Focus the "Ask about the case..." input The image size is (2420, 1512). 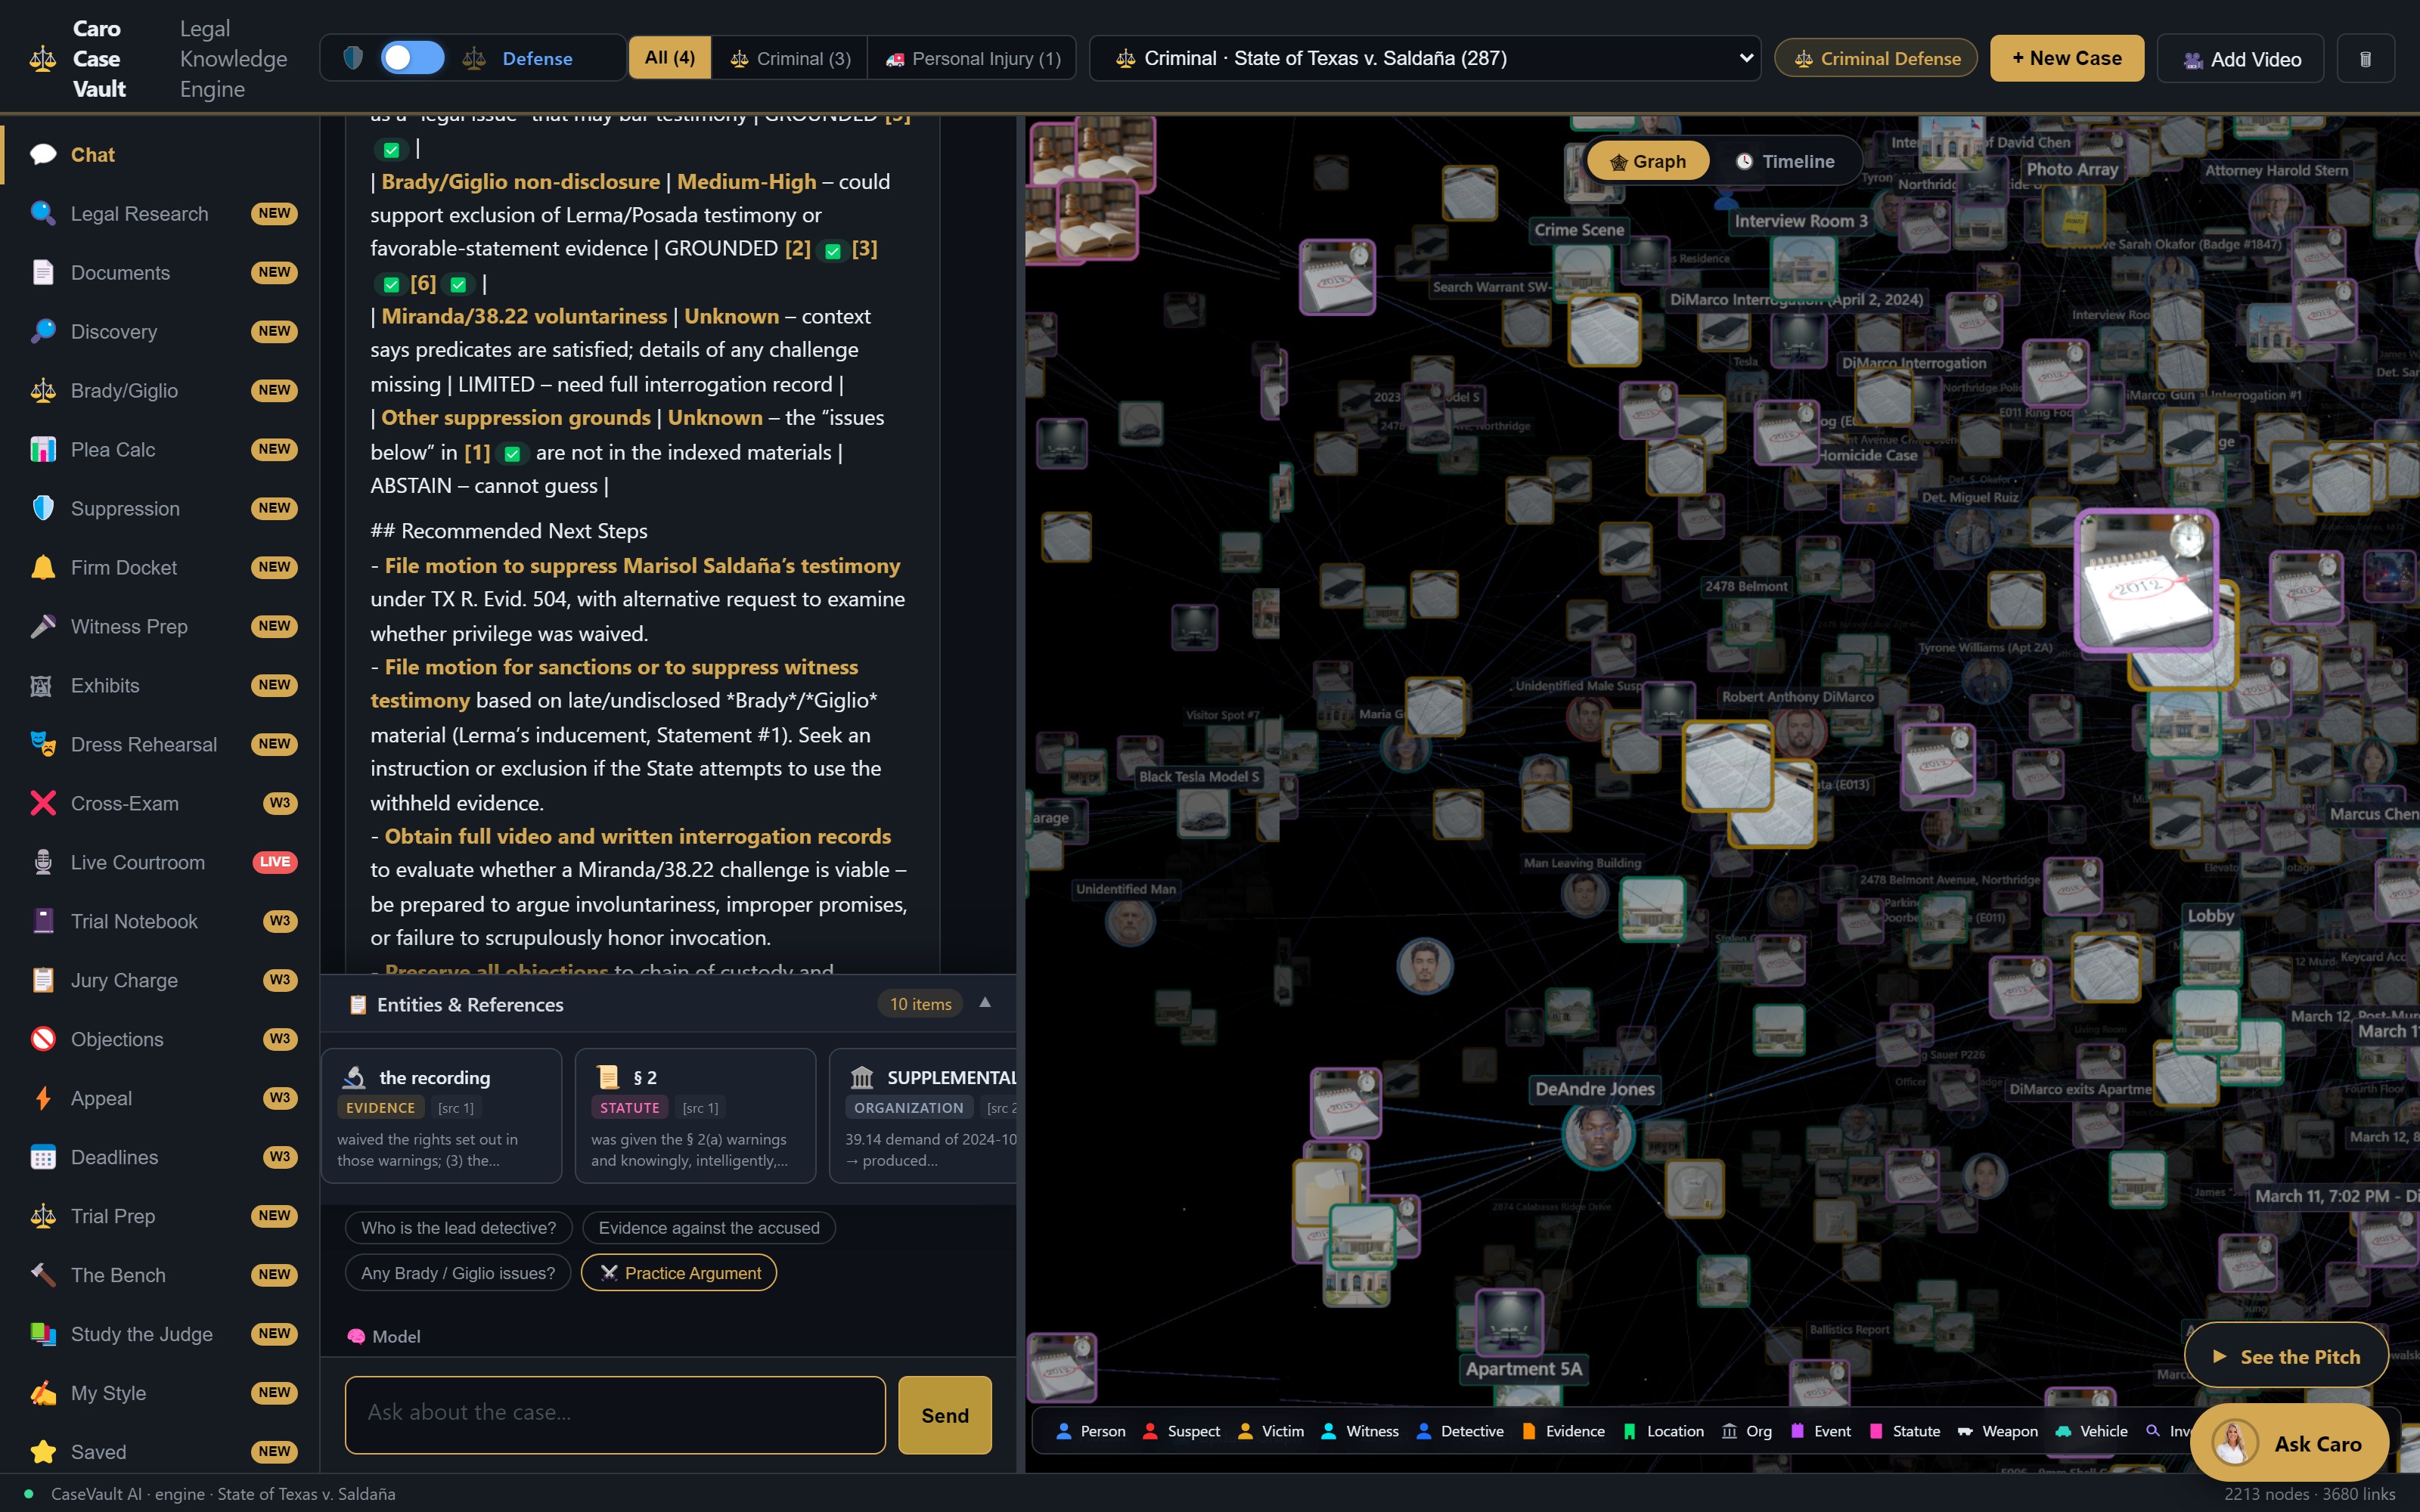tap(615, 1414)
